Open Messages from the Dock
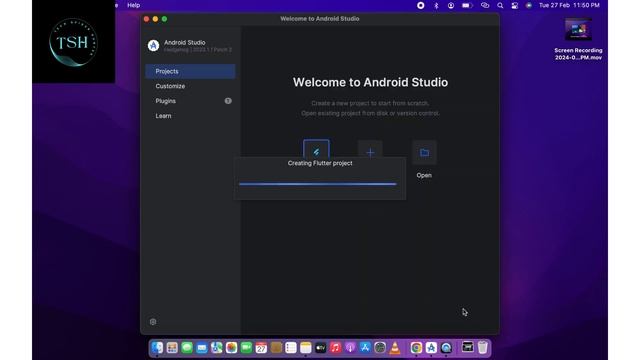The image size is (640, 360). click(187, 348)
